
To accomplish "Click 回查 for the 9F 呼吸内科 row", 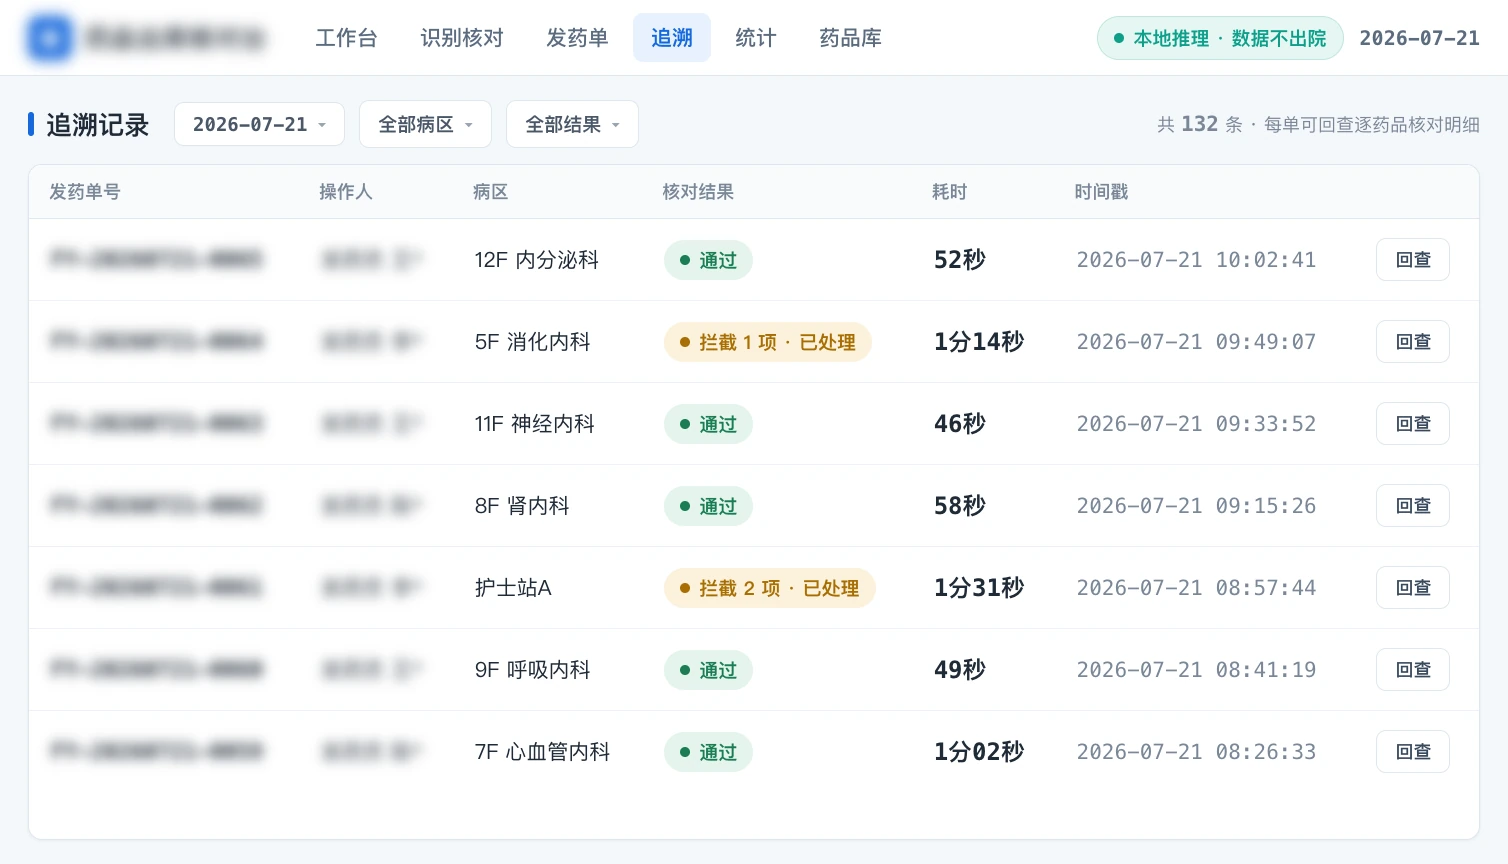I will tap(1413, 670).
